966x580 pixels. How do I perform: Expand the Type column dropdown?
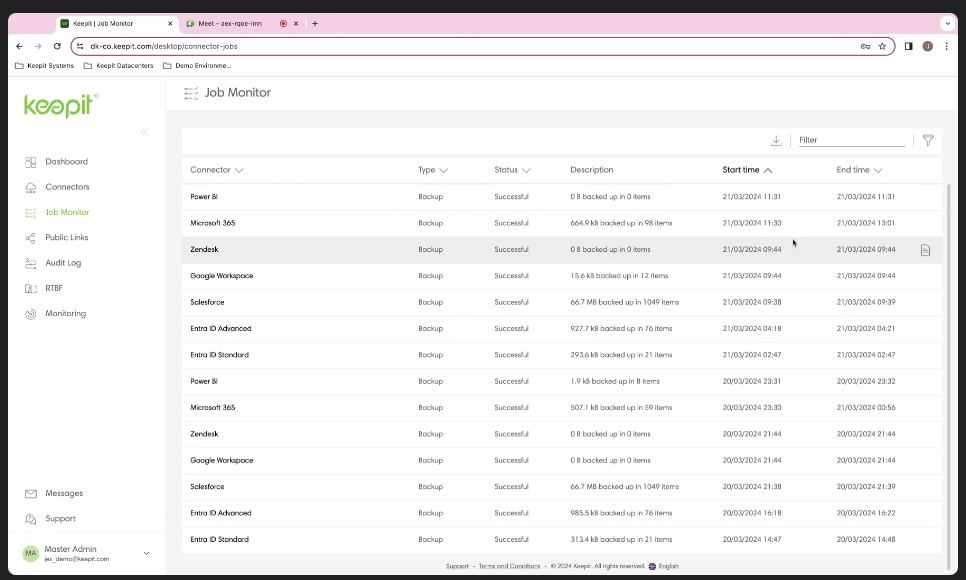(x=443, y=171)
